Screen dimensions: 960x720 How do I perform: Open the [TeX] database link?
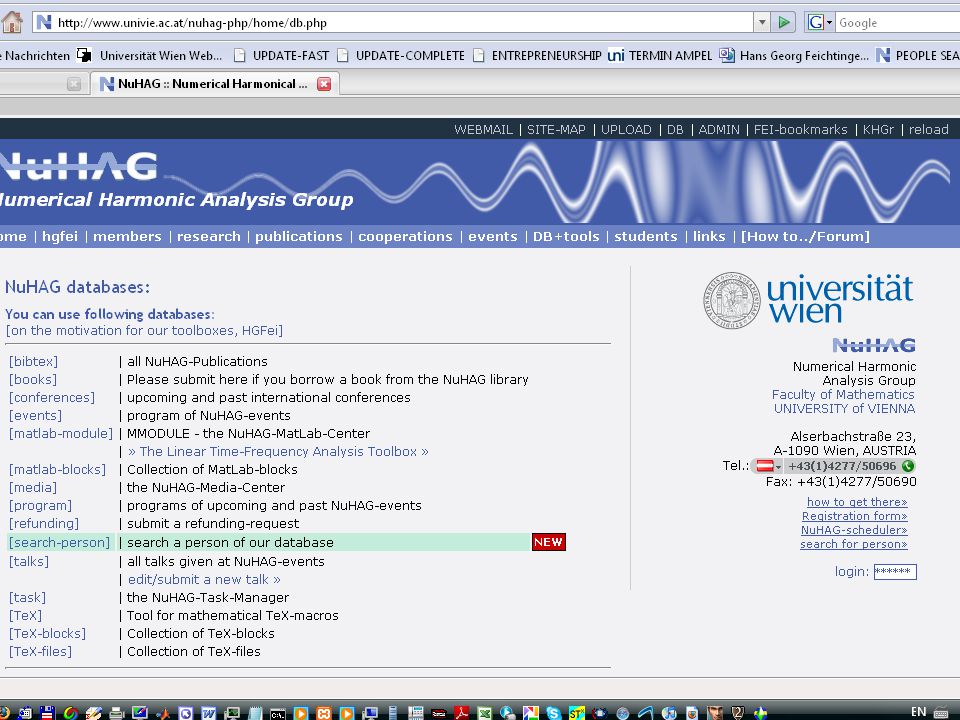pos(25,615)
